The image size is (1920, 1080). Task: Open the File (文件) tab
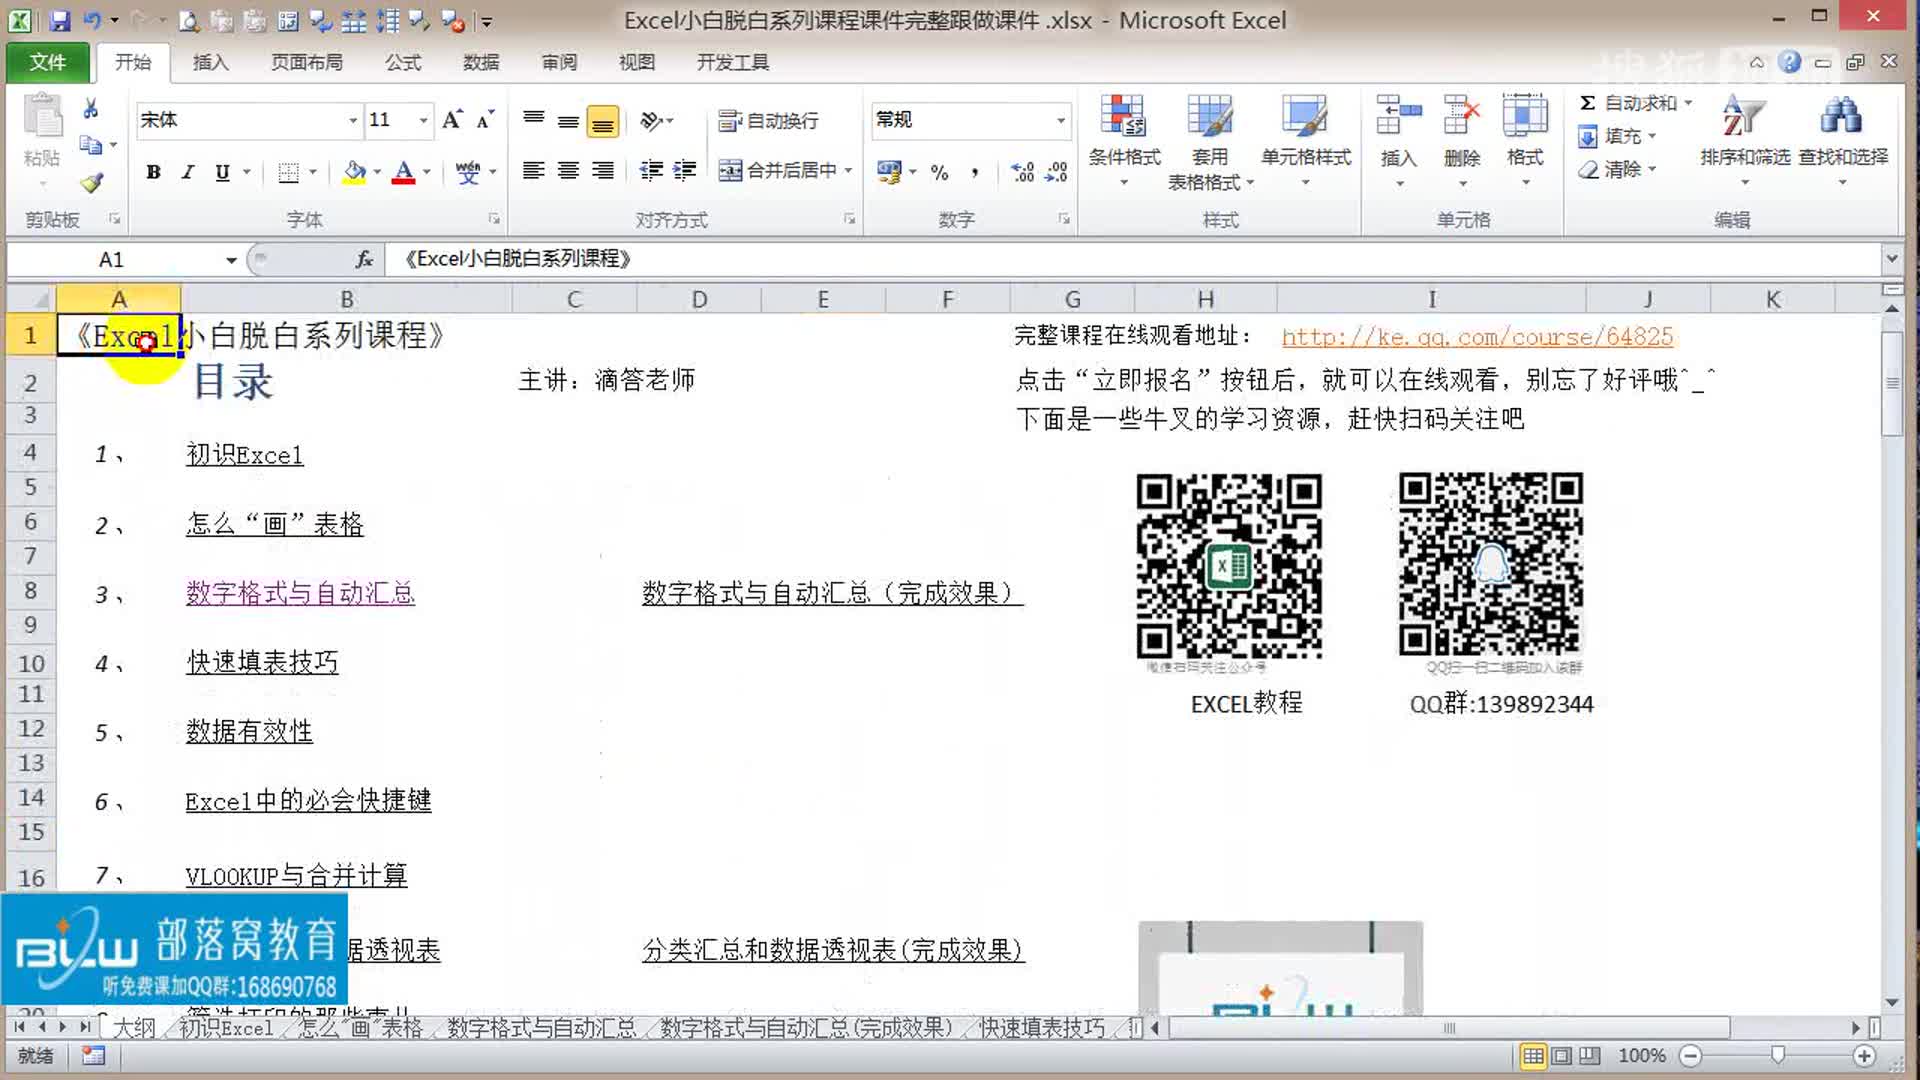[47, 62]
